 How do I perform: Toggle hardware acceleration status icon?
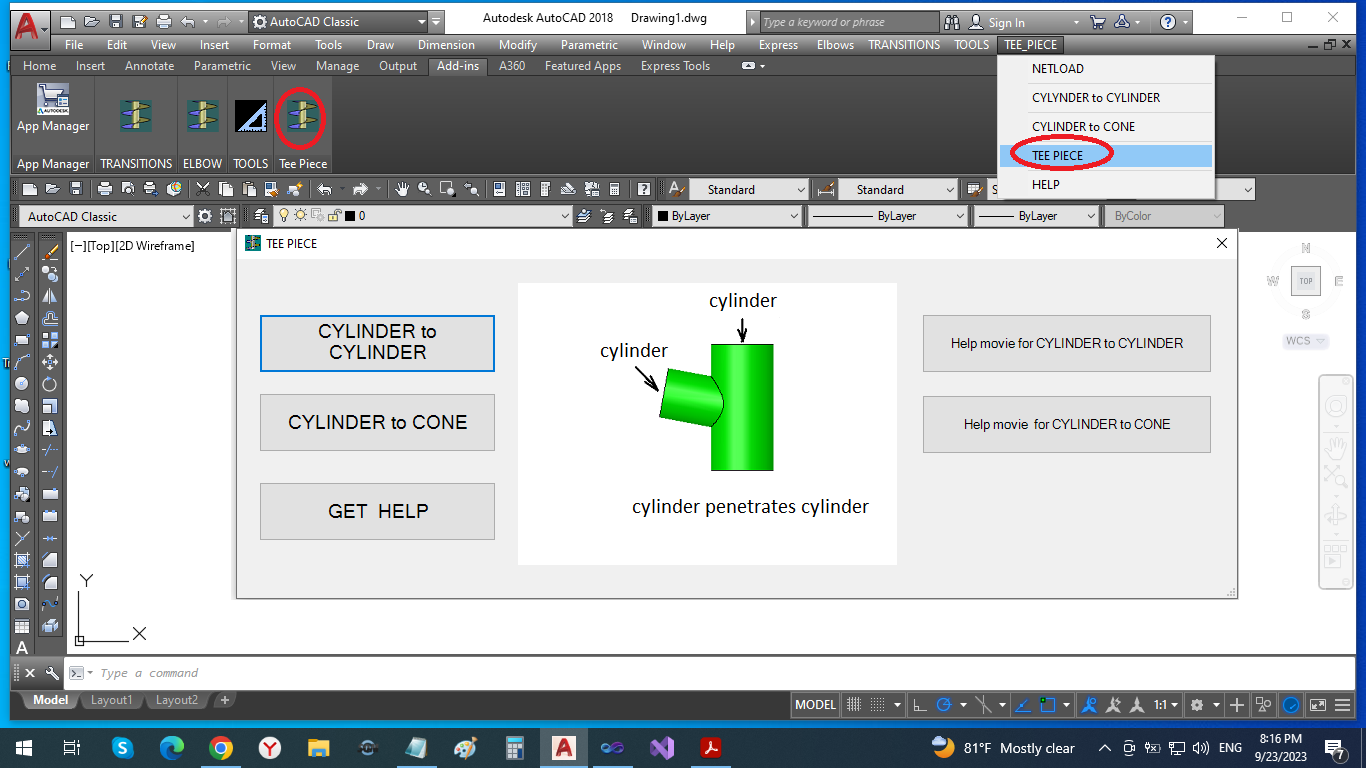tap(1291, 705)
